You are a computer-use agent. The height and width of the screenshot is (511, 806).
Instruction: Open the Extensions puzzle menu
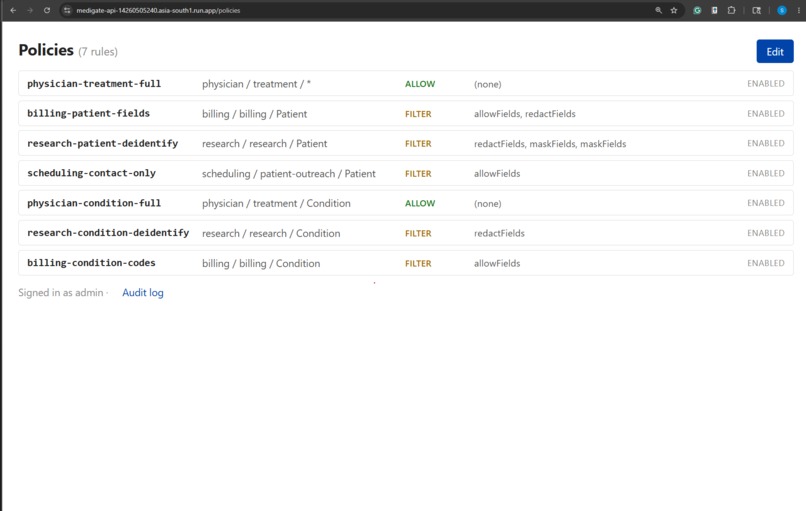[731, 10]
